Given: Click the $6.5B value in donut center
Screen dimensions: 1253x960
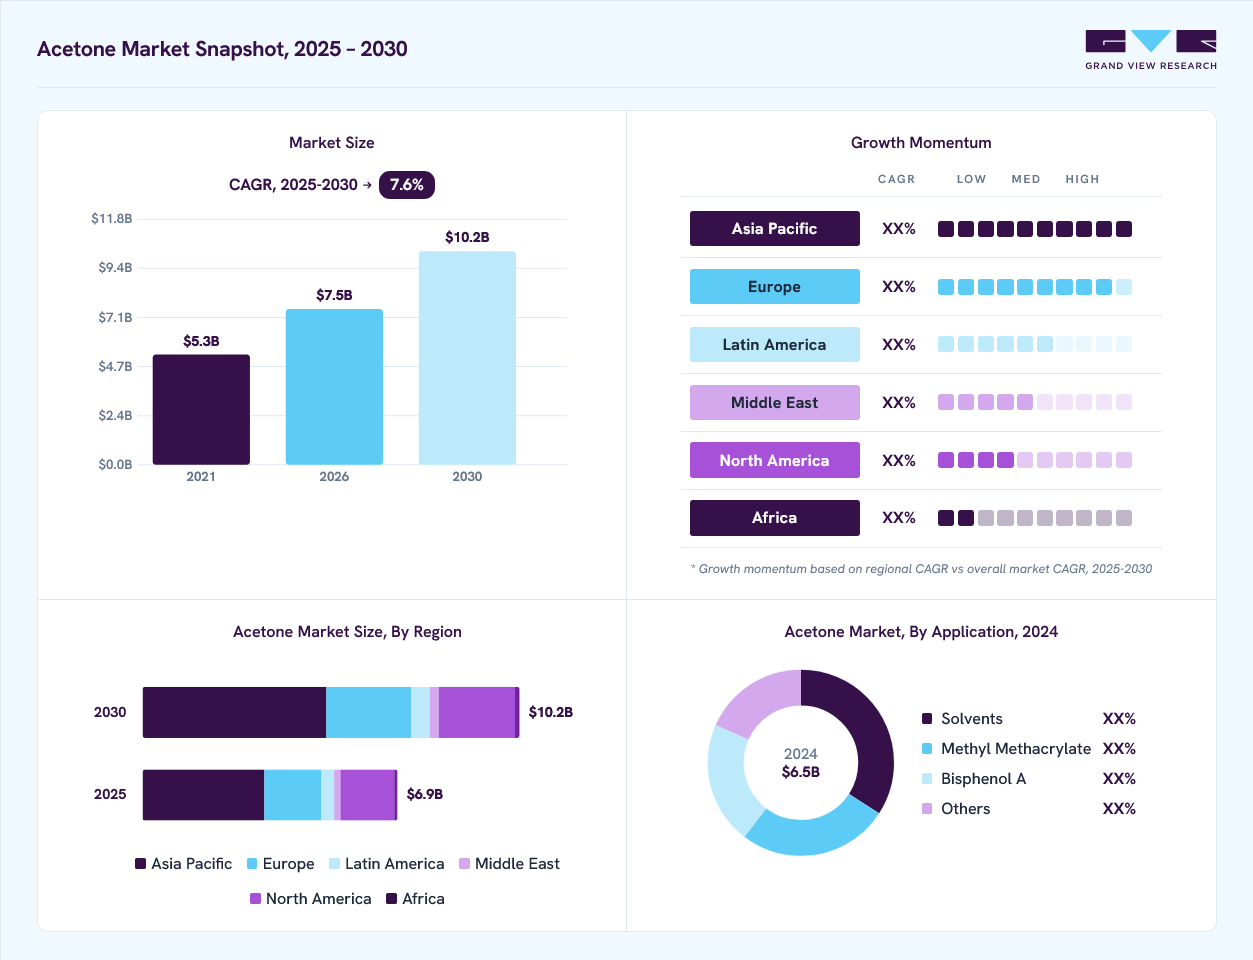Looking at the screenshot, I should 801,772.
